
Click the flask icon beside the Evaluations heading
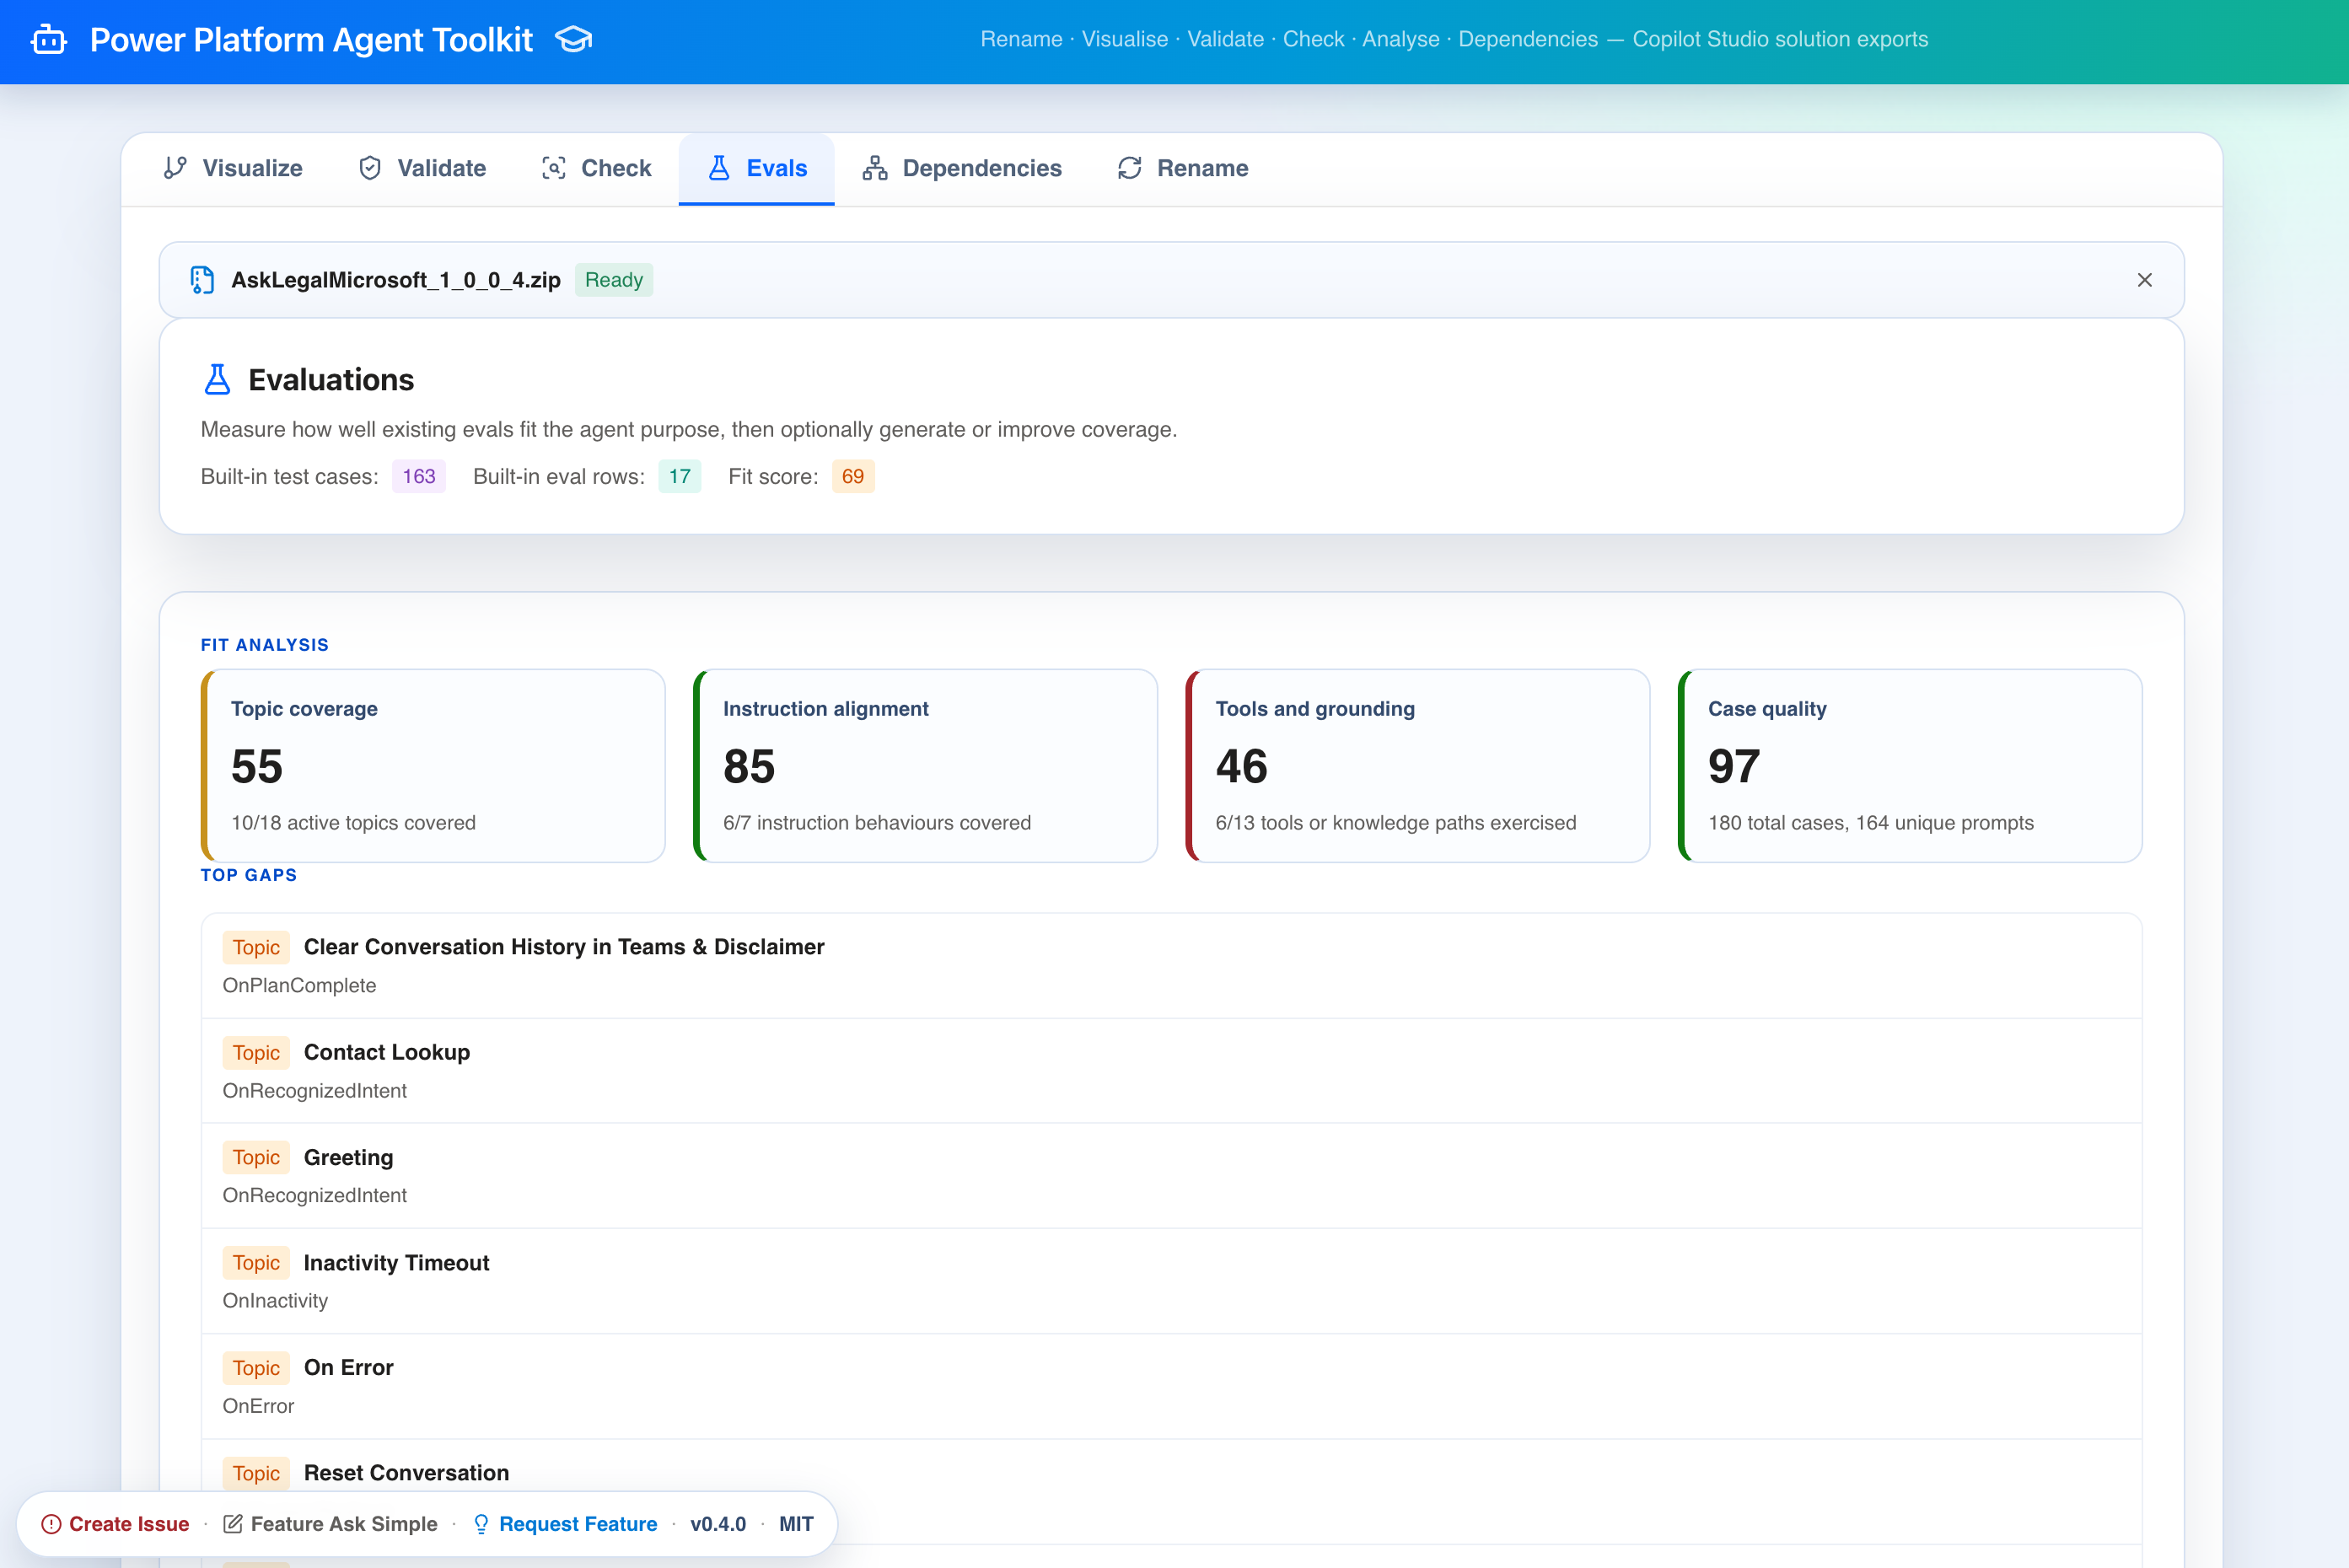217,380
